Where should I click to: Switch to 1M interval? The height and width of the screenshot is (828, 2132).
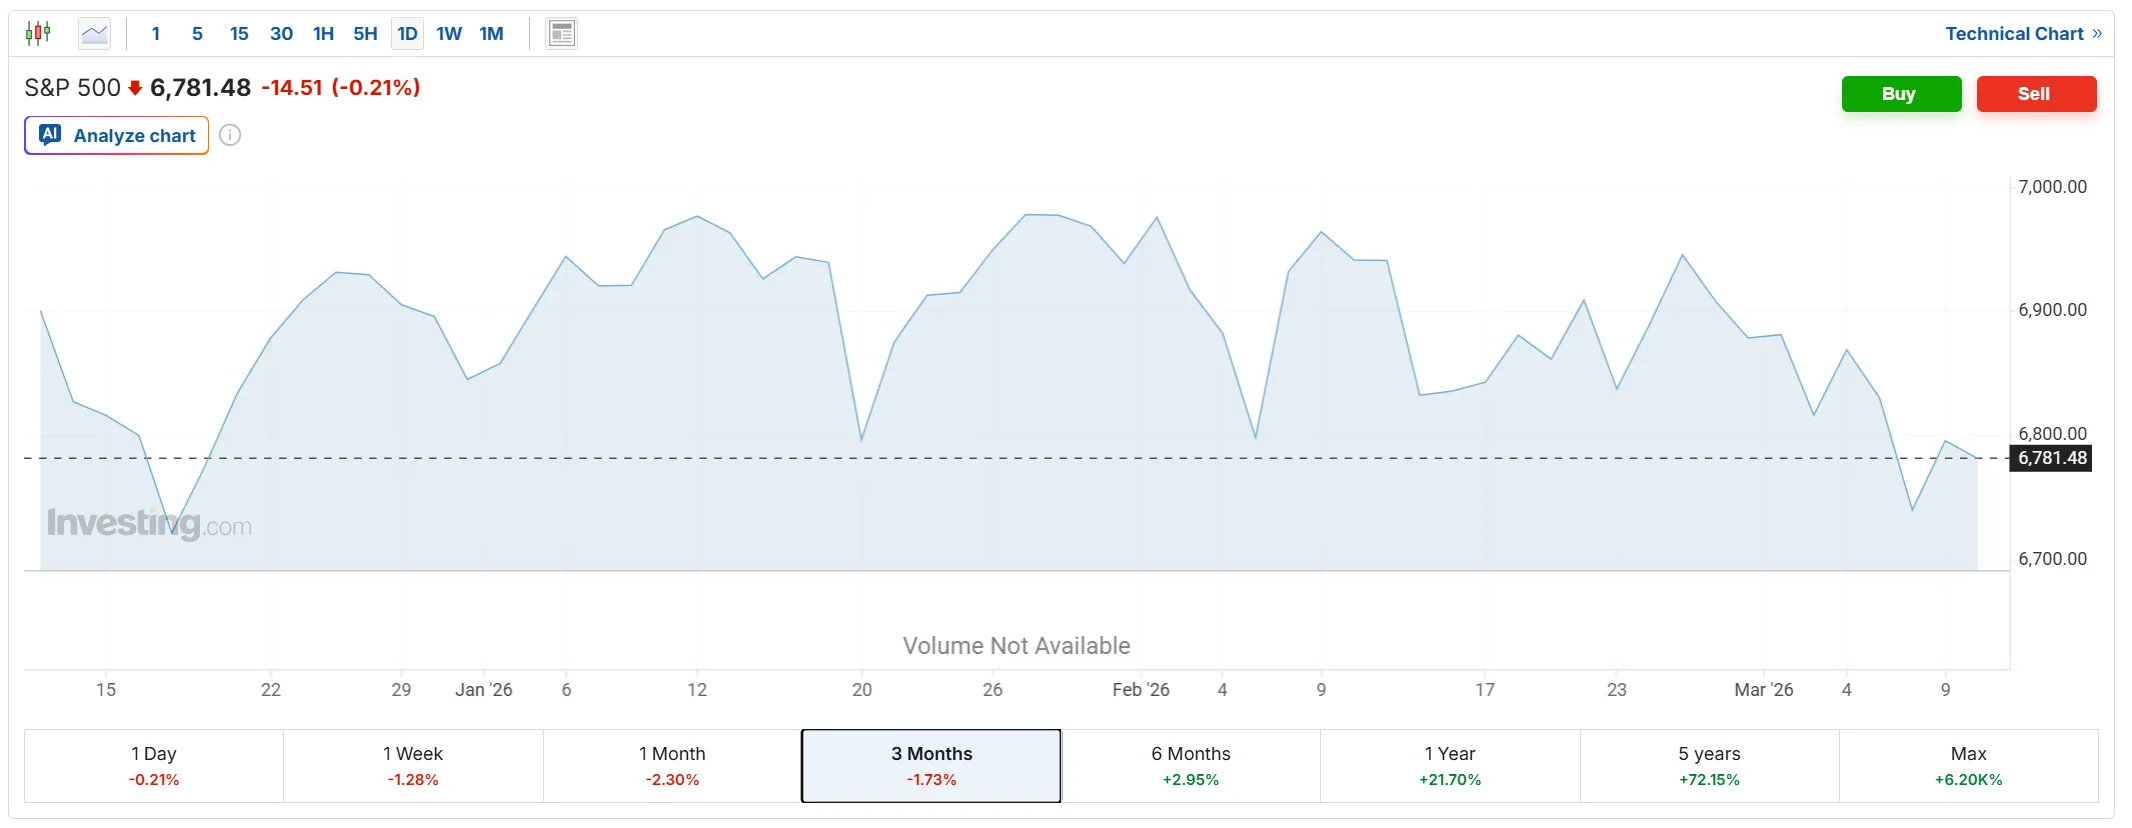point(491,34)
